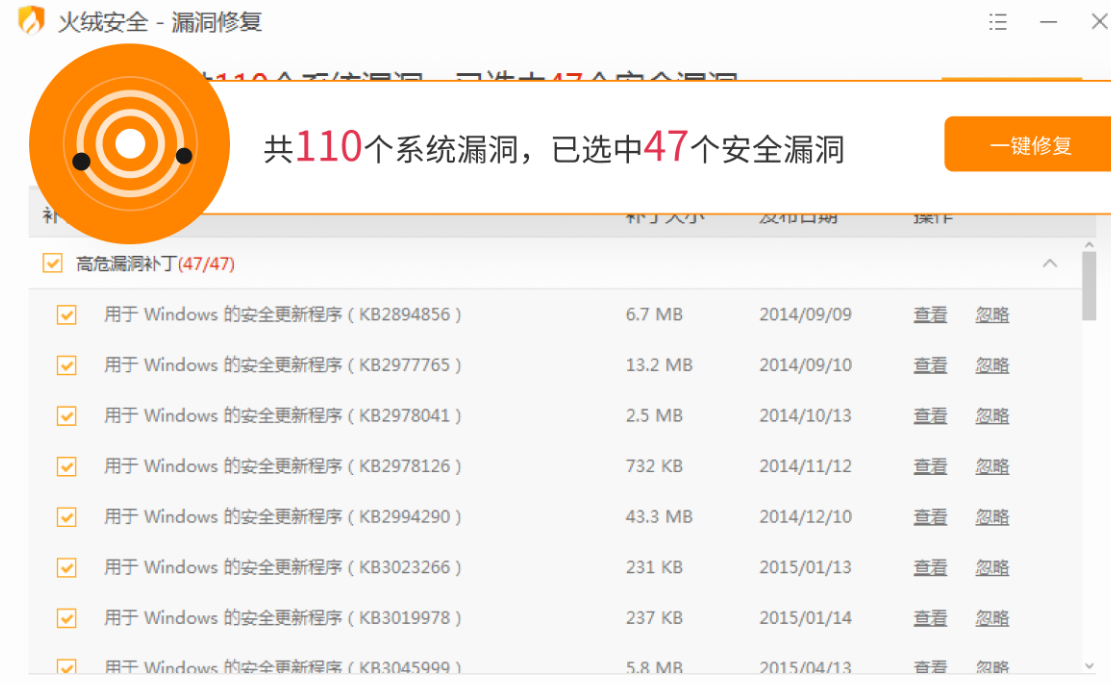Minimize the vulnerability repair window
The height and width of the screenshot is (684, 1111).
[x=1049, y=22]
